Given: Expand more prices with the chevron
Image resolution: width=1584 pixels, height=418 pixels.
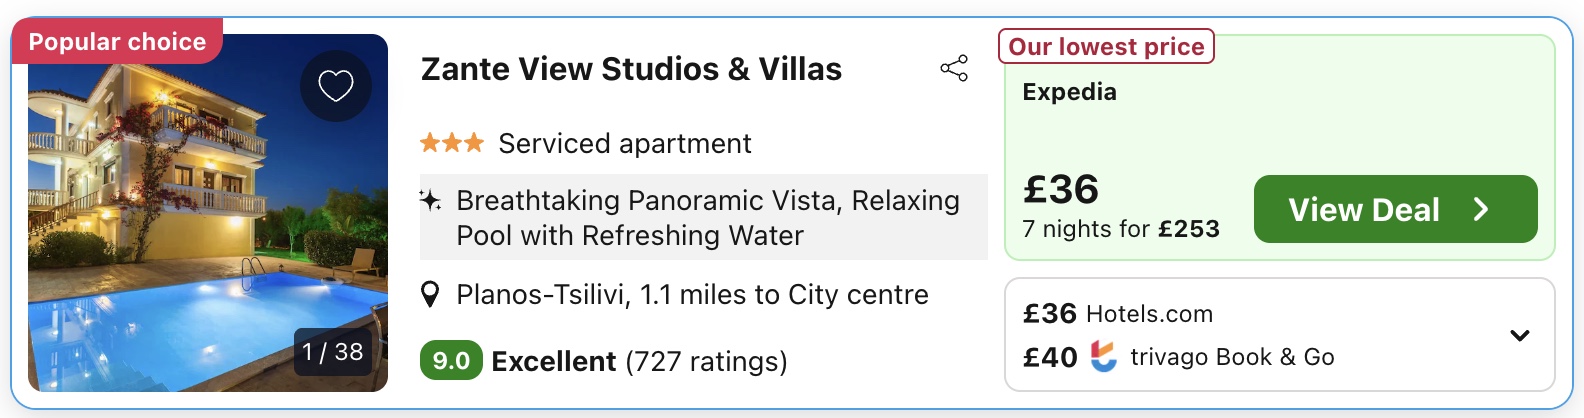Looking at the screenshot, I should 1519,335.
